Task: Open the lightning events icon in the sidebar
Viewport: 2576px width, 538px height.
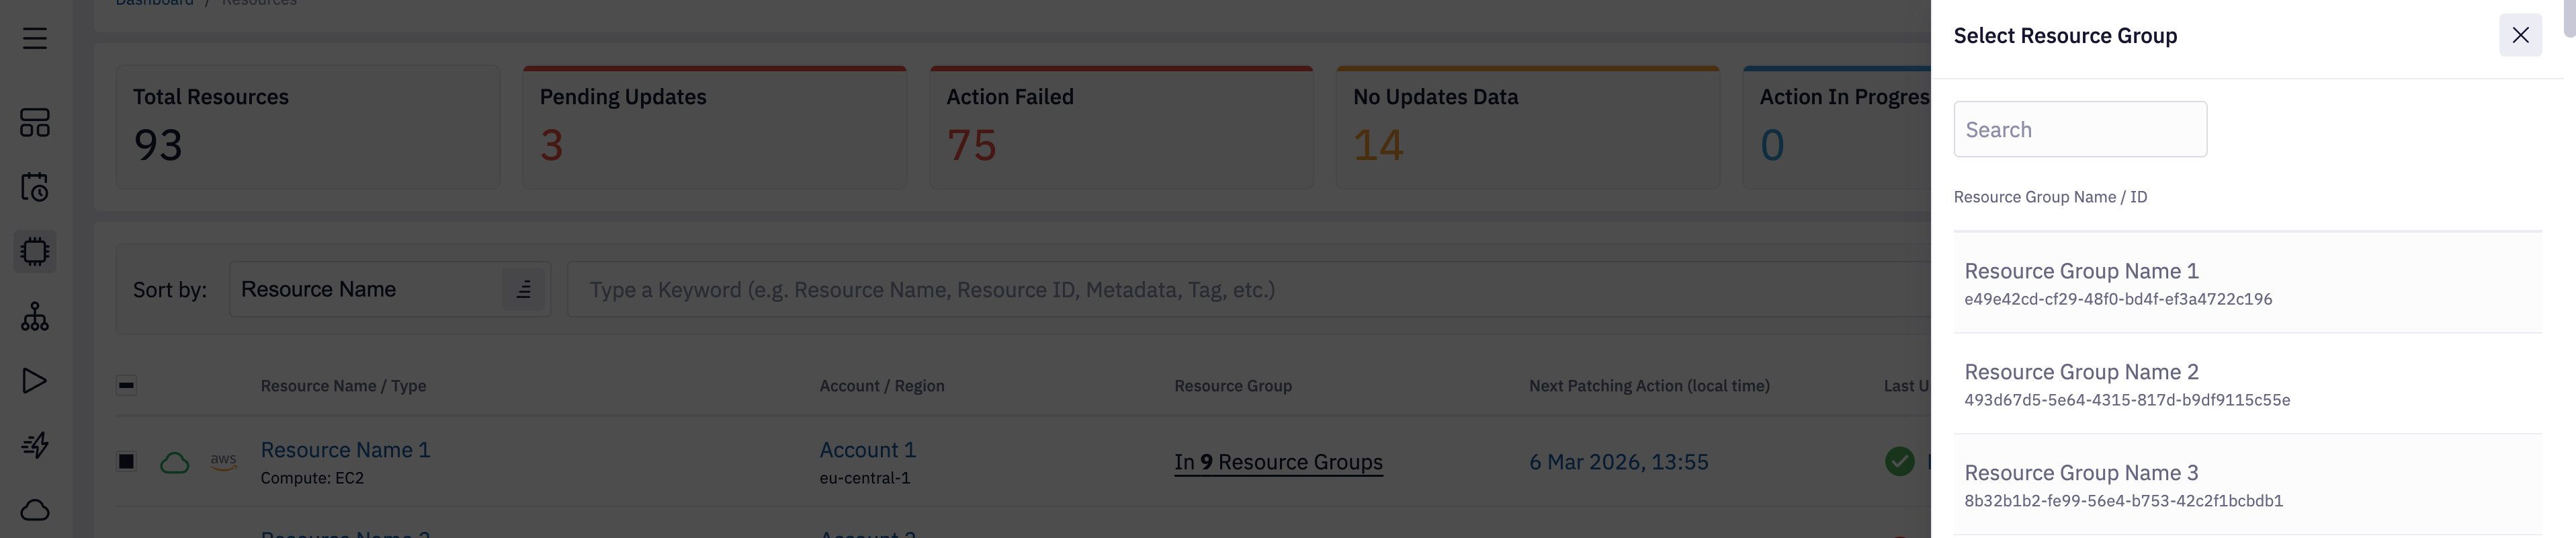Action: [x=35, y=445]
